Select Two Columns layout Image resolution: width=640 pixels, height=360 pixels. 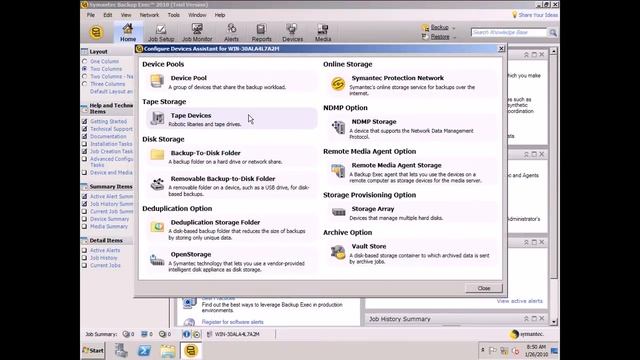[x=84, y=69]
